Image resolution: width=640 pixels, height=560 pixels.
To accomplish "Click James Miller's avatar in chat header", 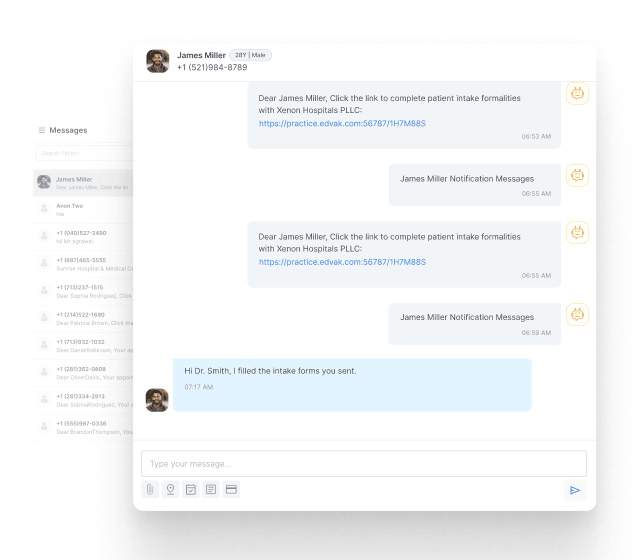I will 157,61.
